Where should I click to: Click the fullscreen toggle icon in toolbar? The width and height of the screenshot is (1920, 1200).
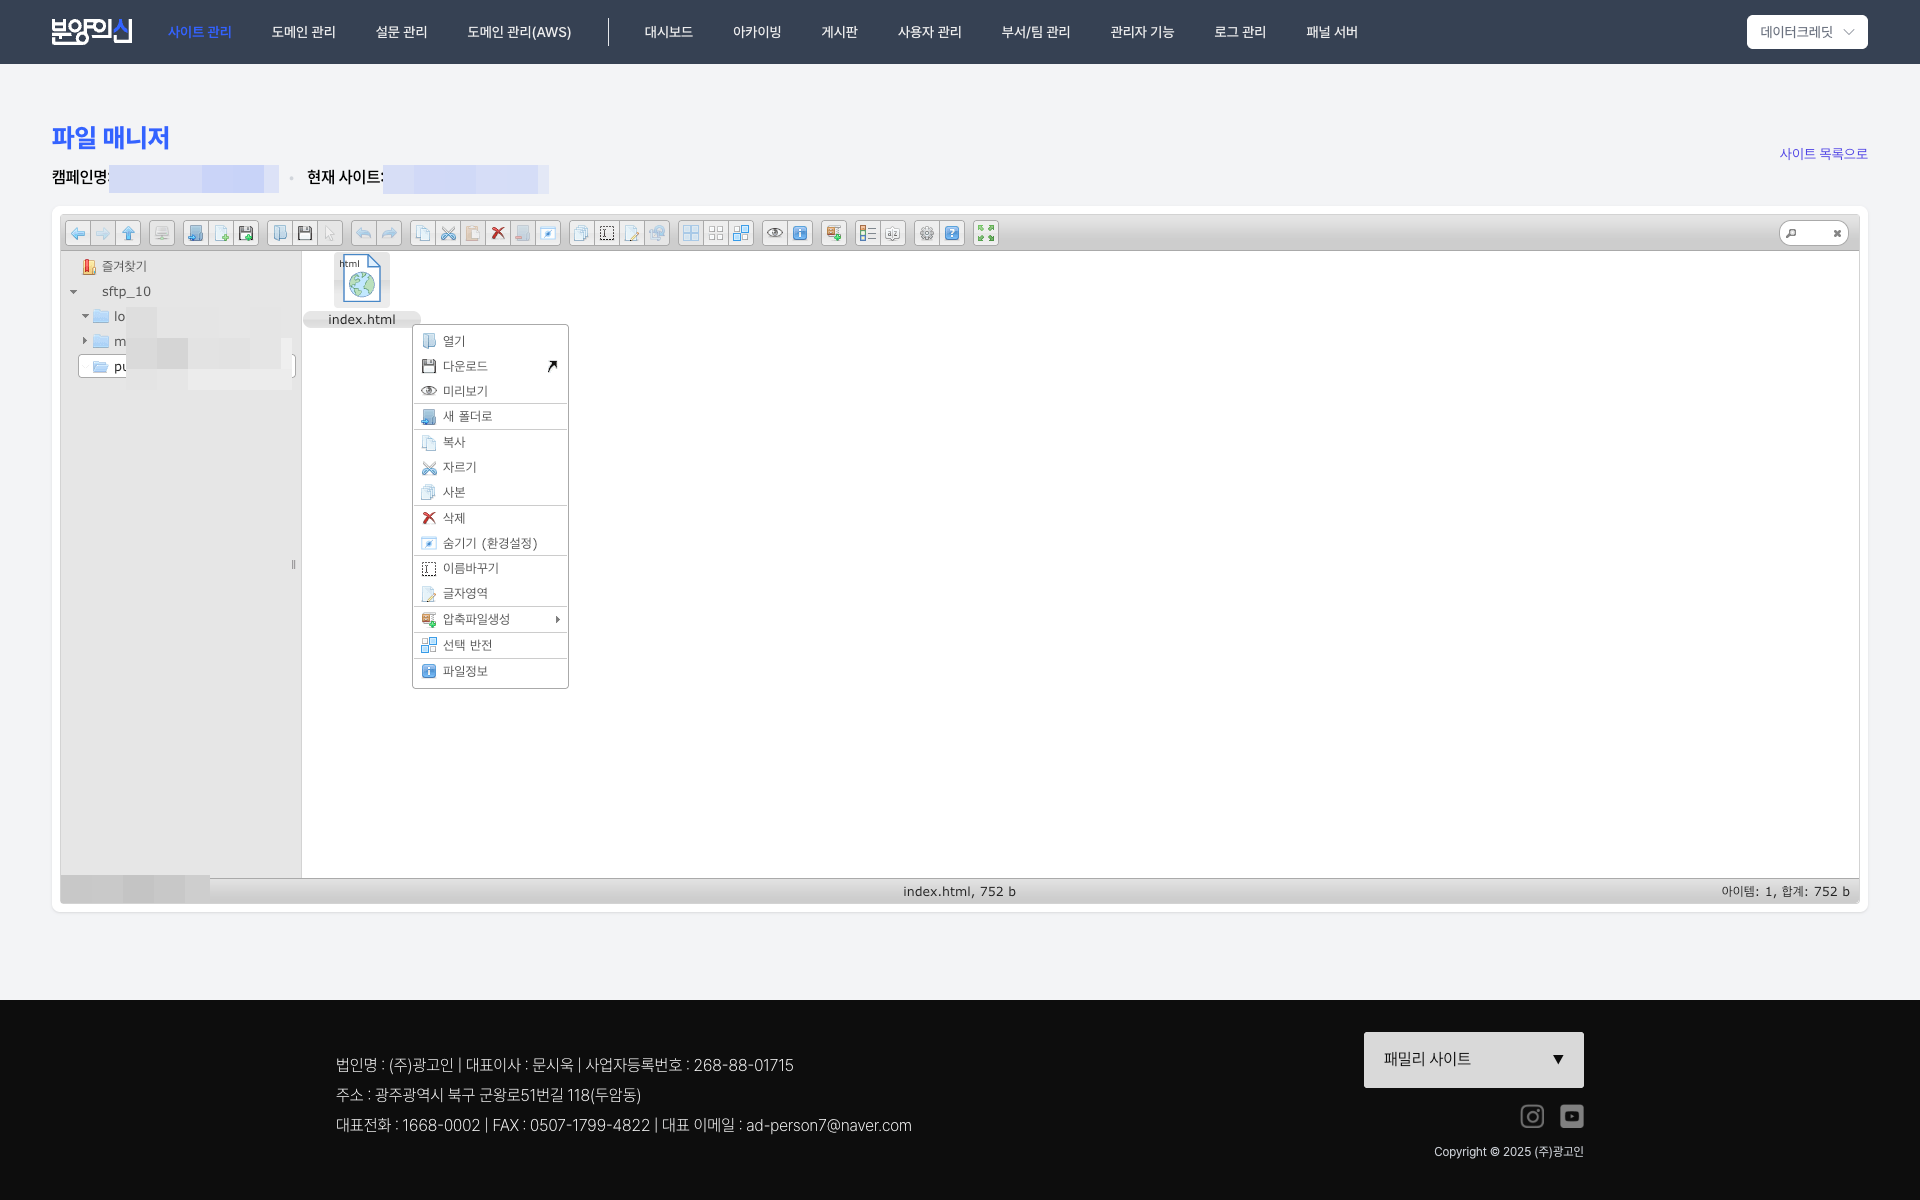pyautogui.click(x=986, y=233)
